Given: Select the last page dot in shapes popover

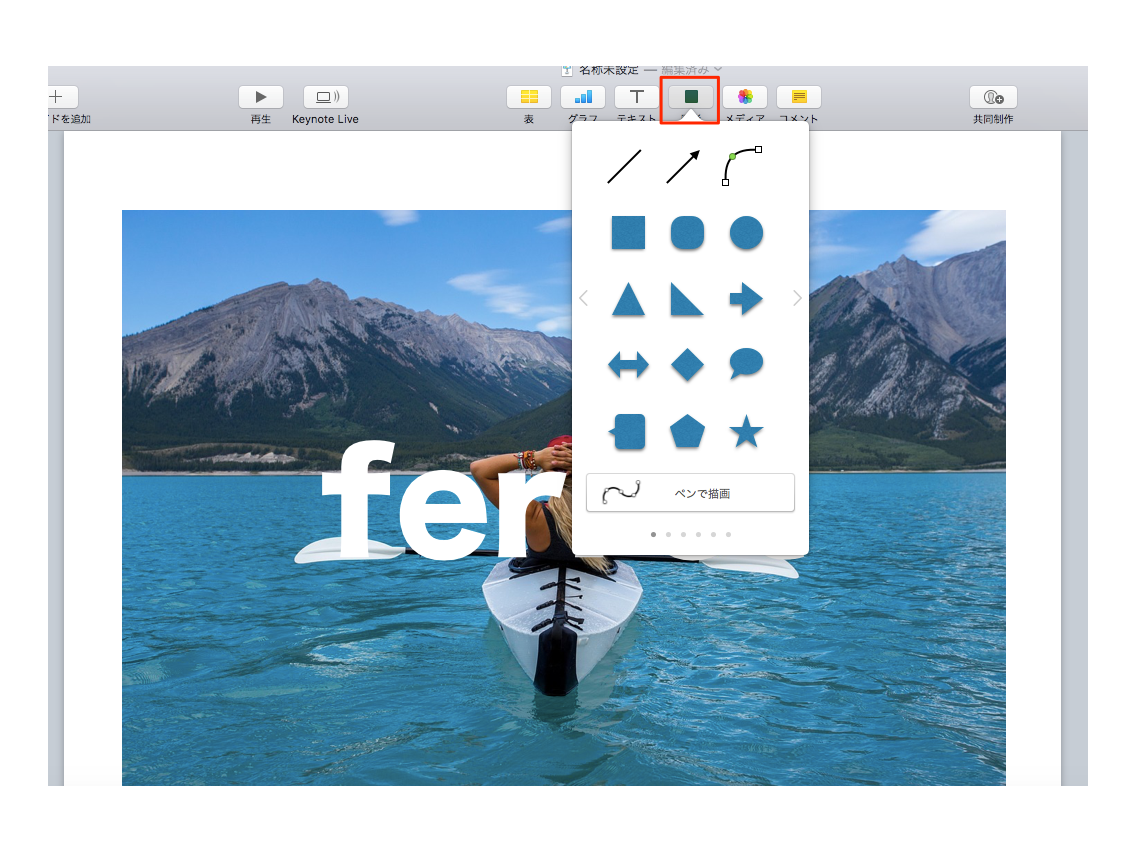Looking at the screenshot, I should pos(728,535).
